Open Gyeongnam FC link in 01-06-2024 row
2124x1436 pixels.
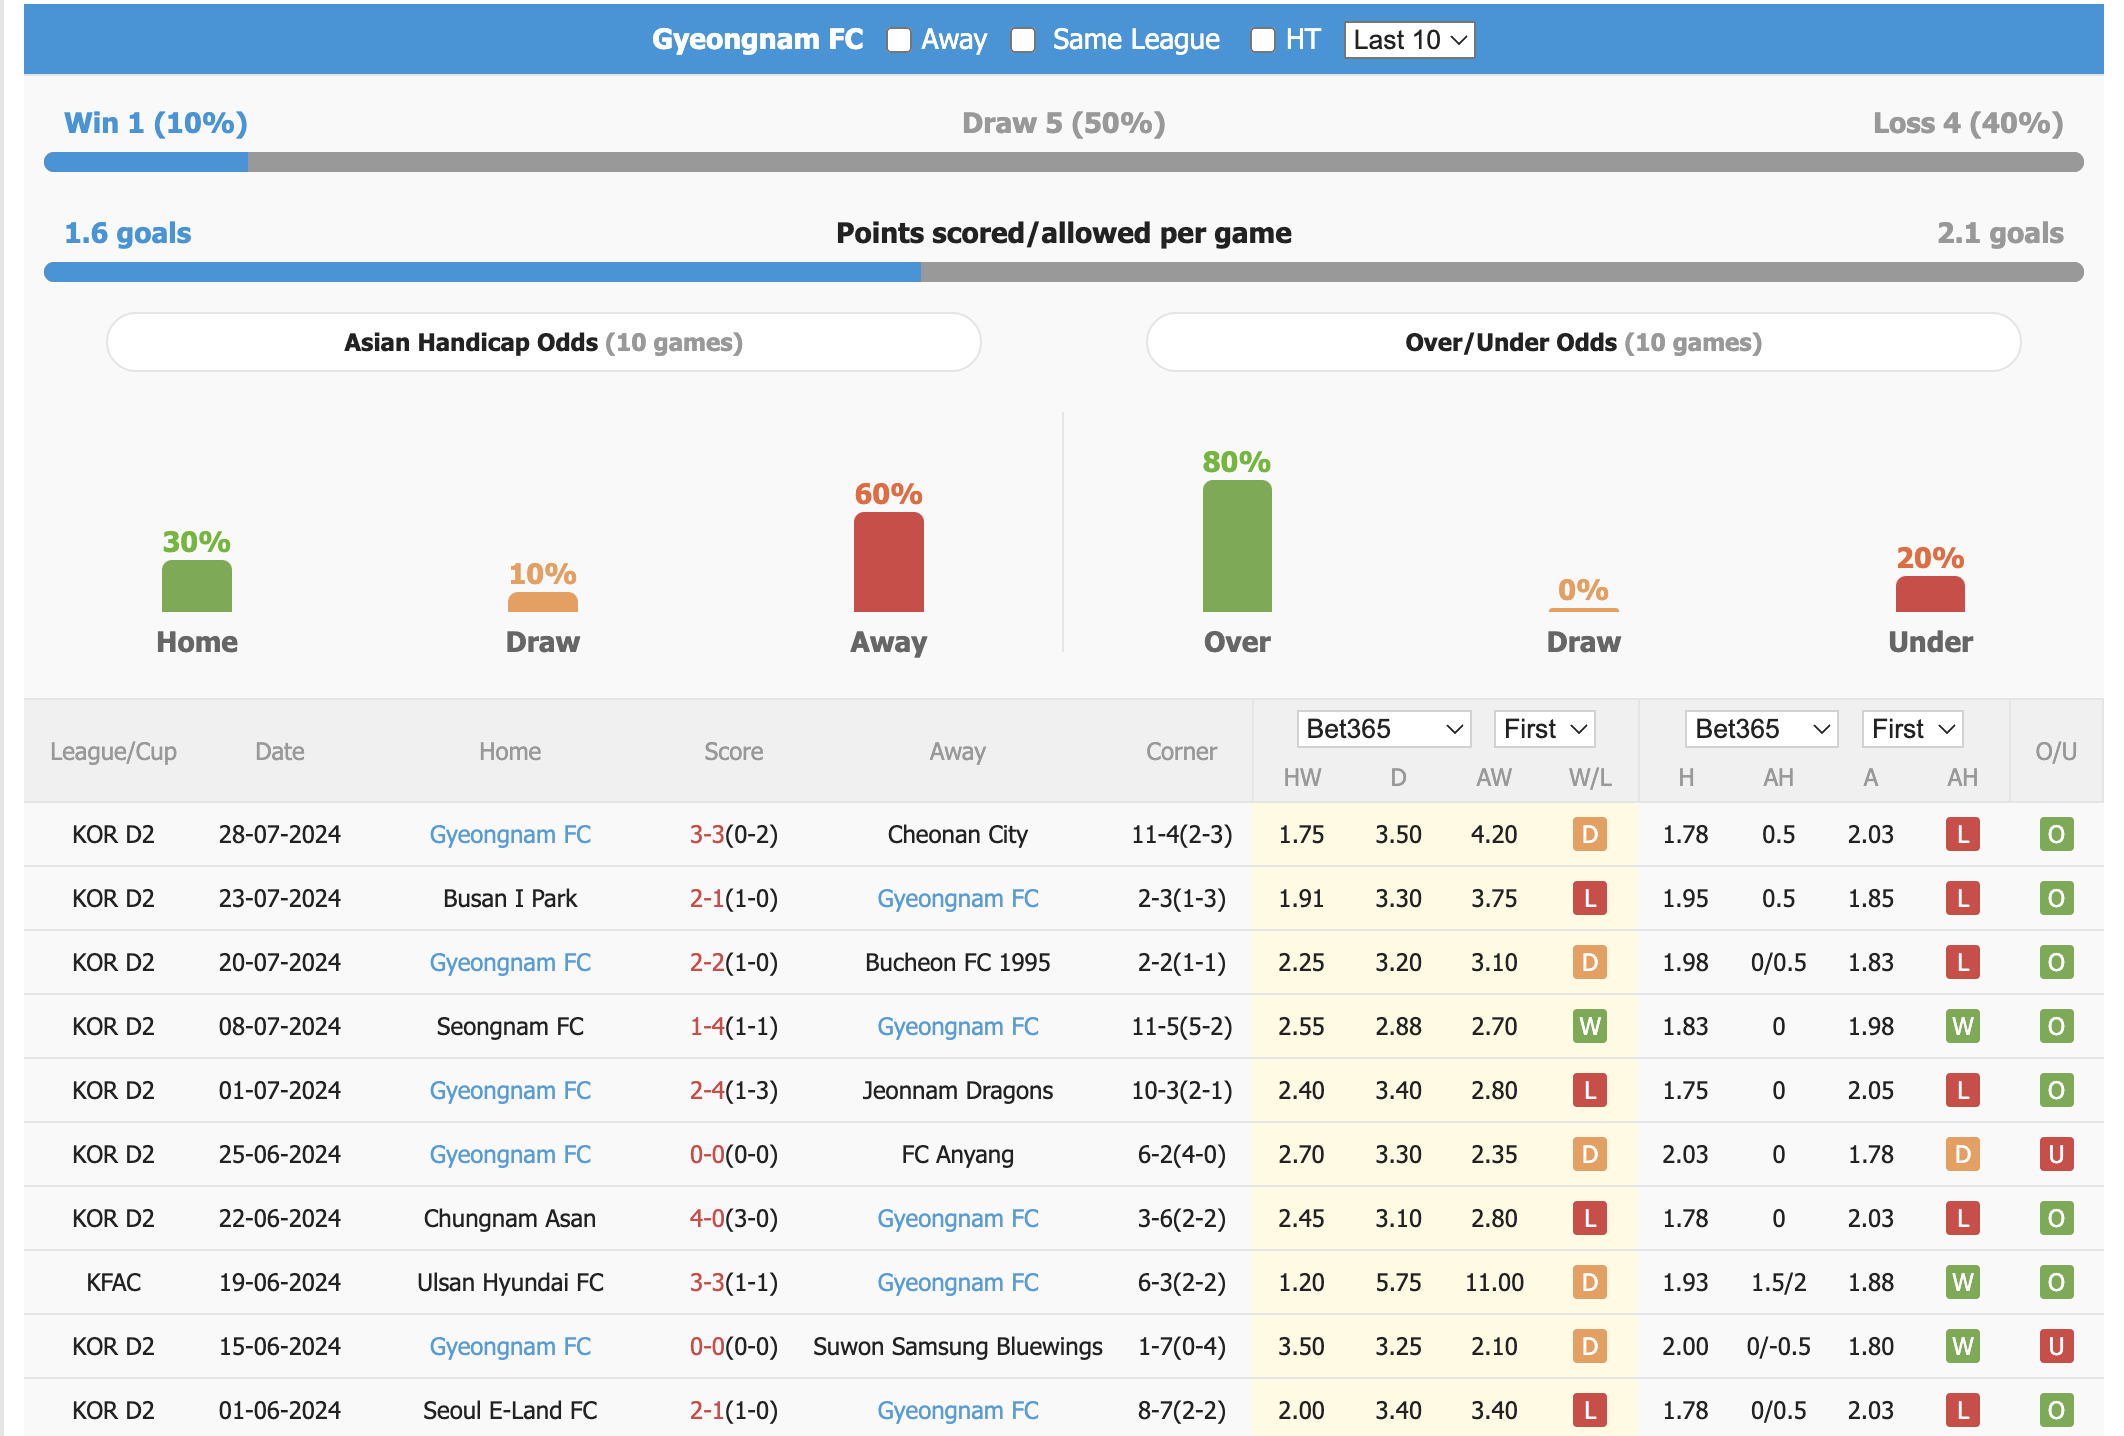[x=958, y=1410]
